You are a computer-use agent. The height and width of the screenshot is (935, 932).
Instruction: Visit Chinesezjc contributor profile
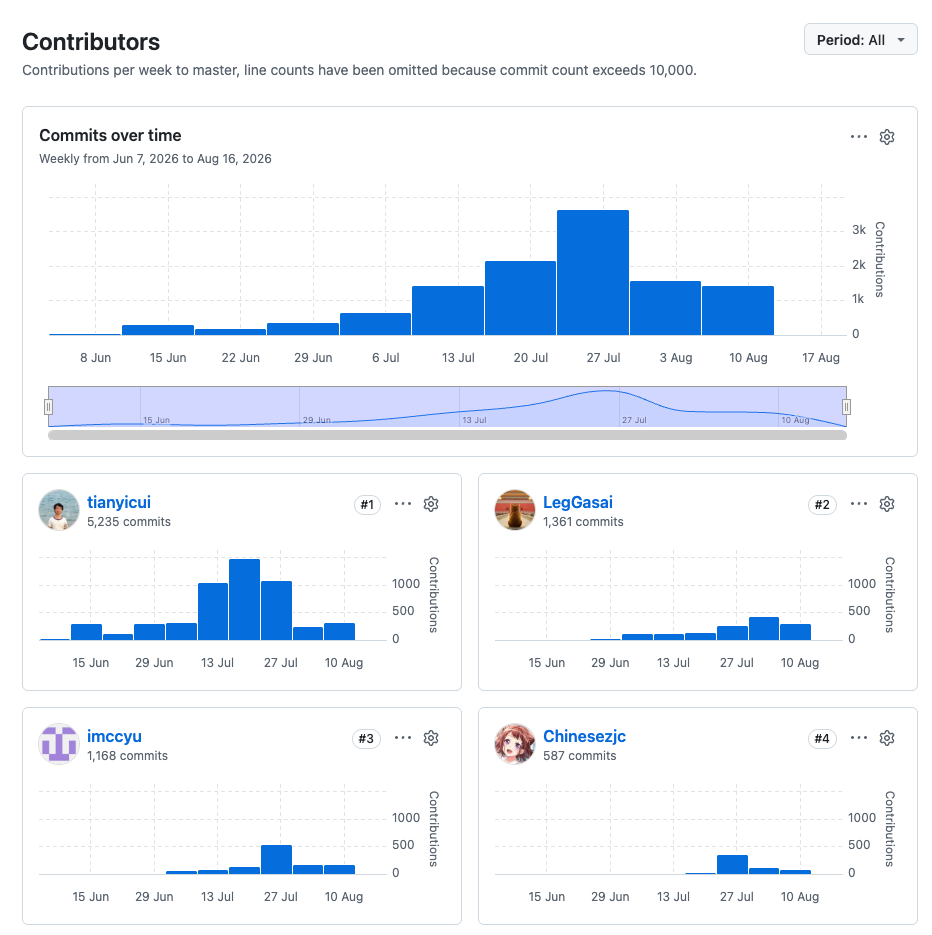coord(584,736)
